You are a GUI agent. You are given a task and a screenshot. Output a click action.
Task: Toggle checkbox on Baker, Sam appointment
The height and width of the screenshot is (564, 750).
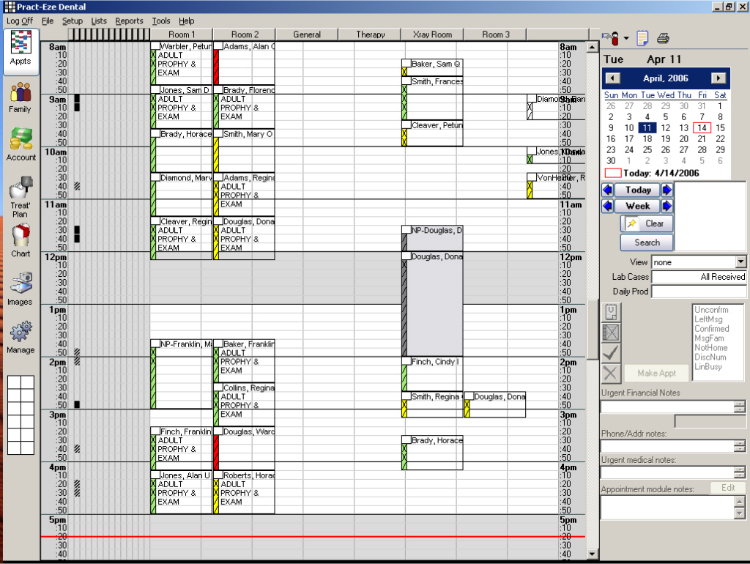click(x=407, y=64)
